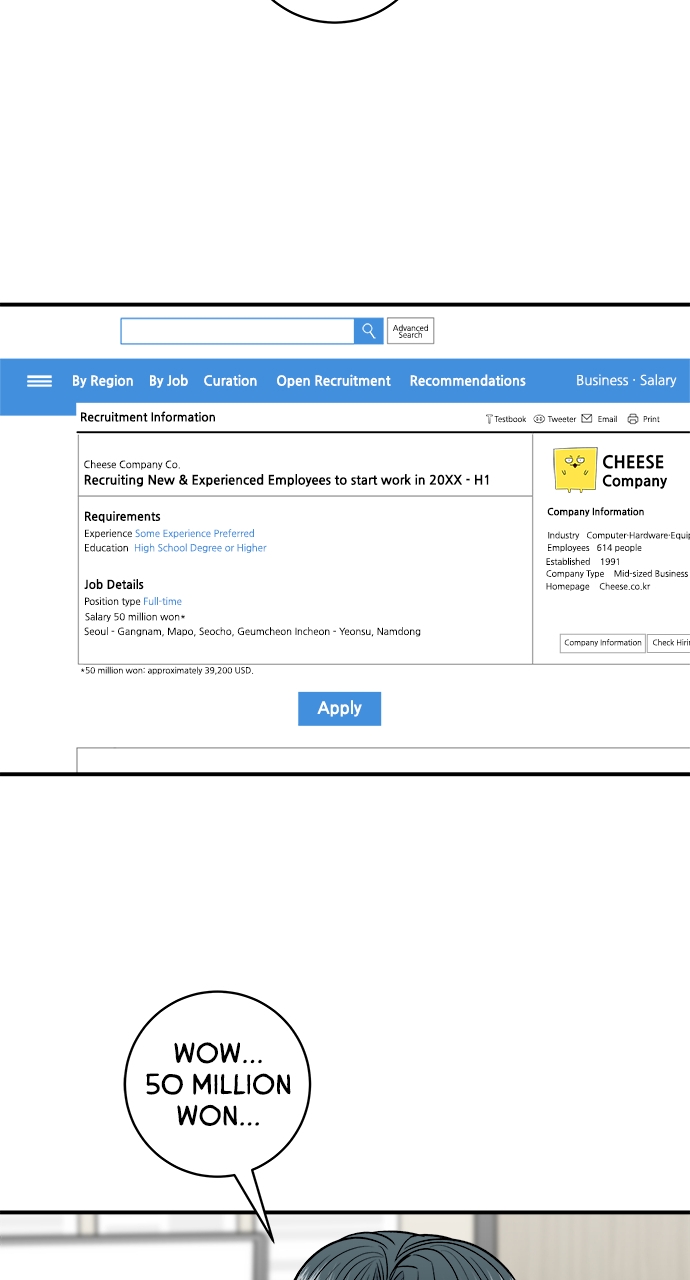Image resolution: width=690 pixels, height=1280 pixels.
Task: Open the Recommendations menu
Action: point(467,381)
